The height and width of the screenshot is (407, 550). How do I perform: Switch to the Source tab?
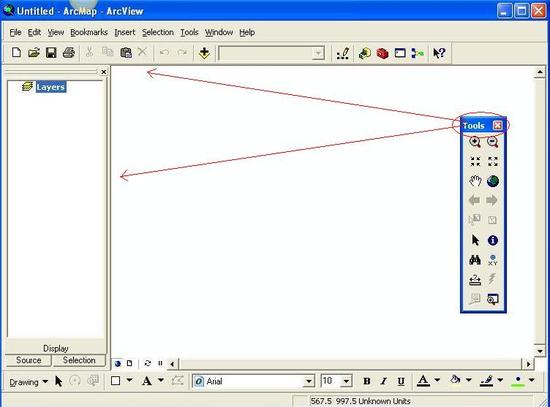(x=28, y=360)
